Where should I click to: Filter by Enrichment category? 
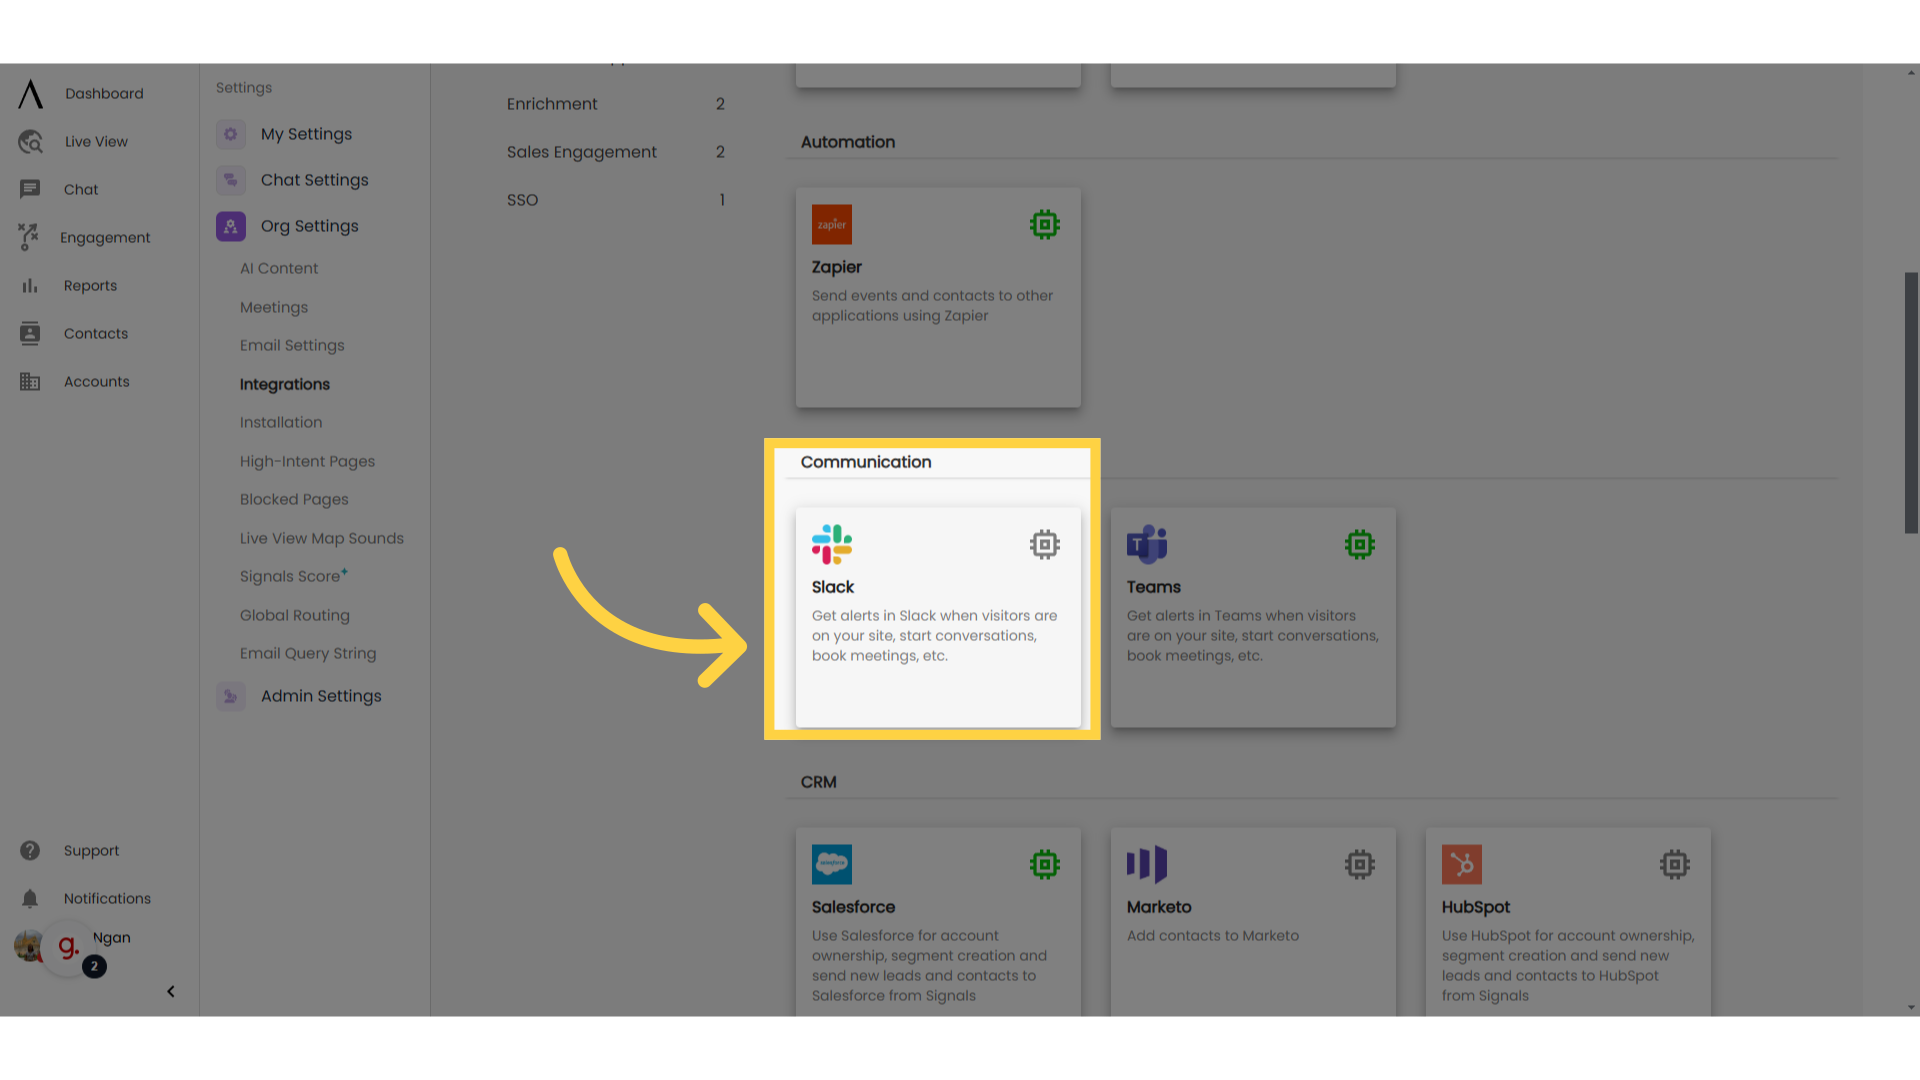pyautogui.click(x=616, y=104)
